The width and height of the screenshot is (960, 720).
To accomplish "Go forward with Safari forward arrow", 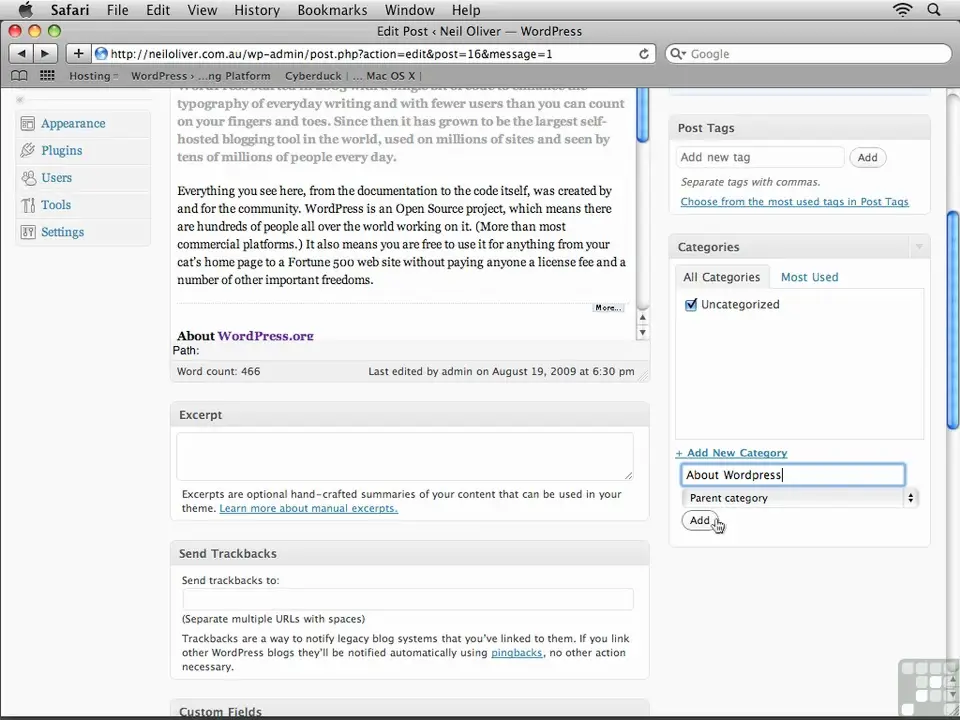I will click(x=45, y=54).
